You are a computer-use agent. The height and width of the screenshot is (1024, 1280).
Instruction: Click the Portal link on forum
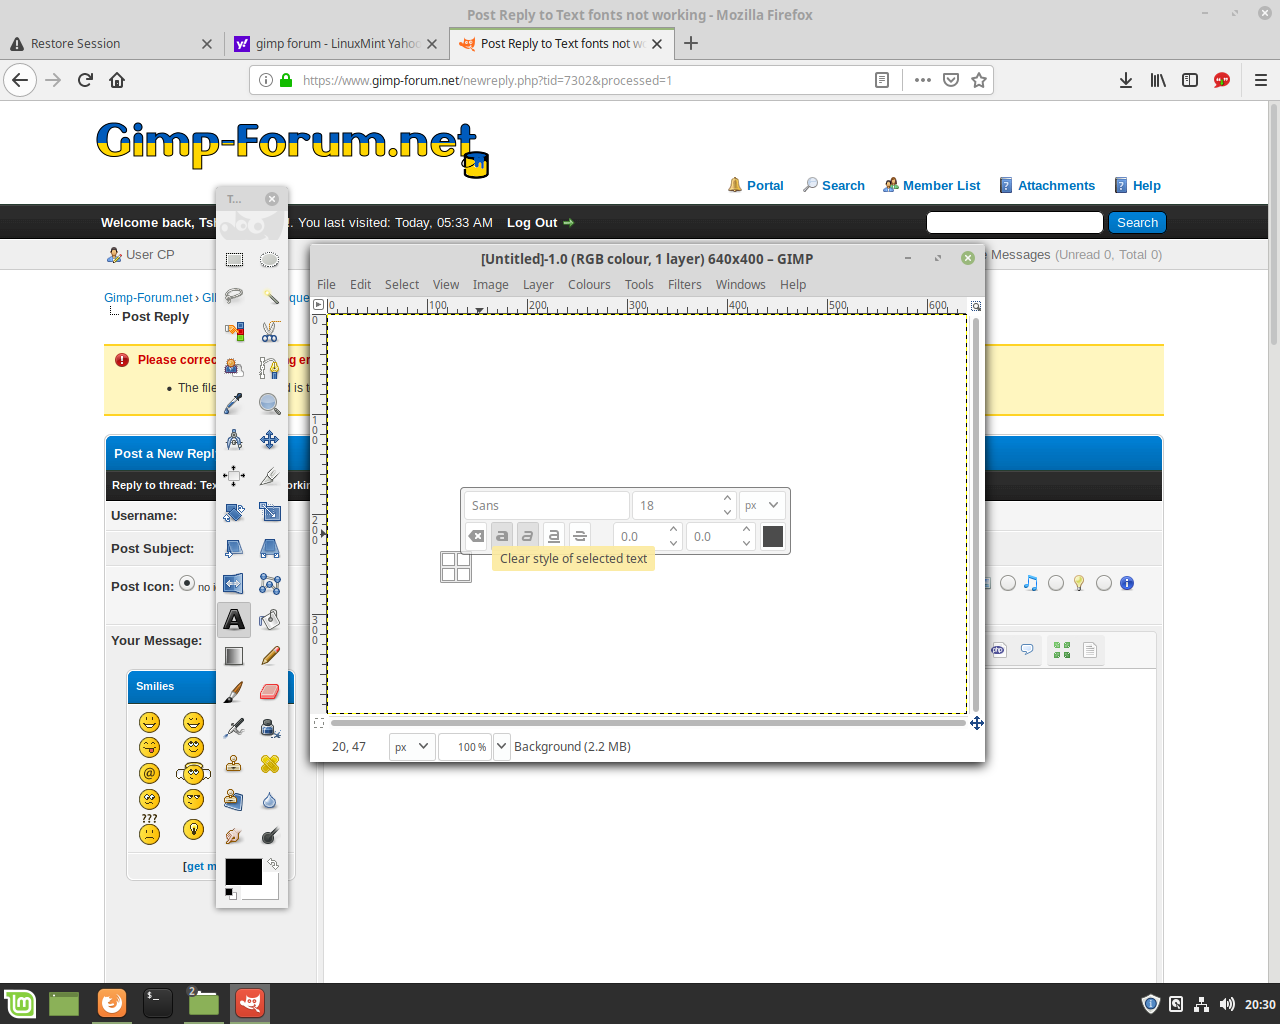[765, 186]
